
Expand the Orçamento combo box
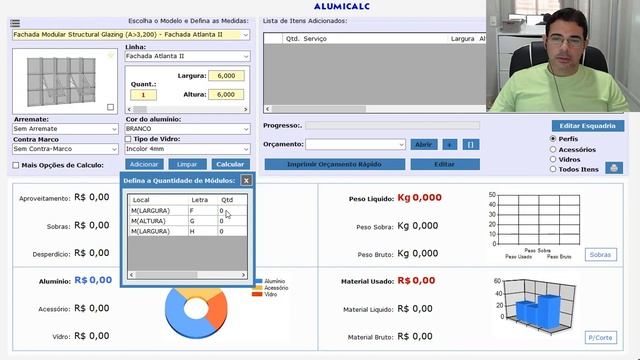point(355,144)
